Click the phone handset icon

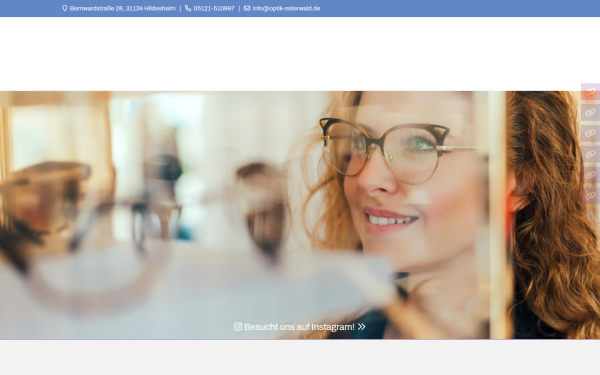(188, 8)
